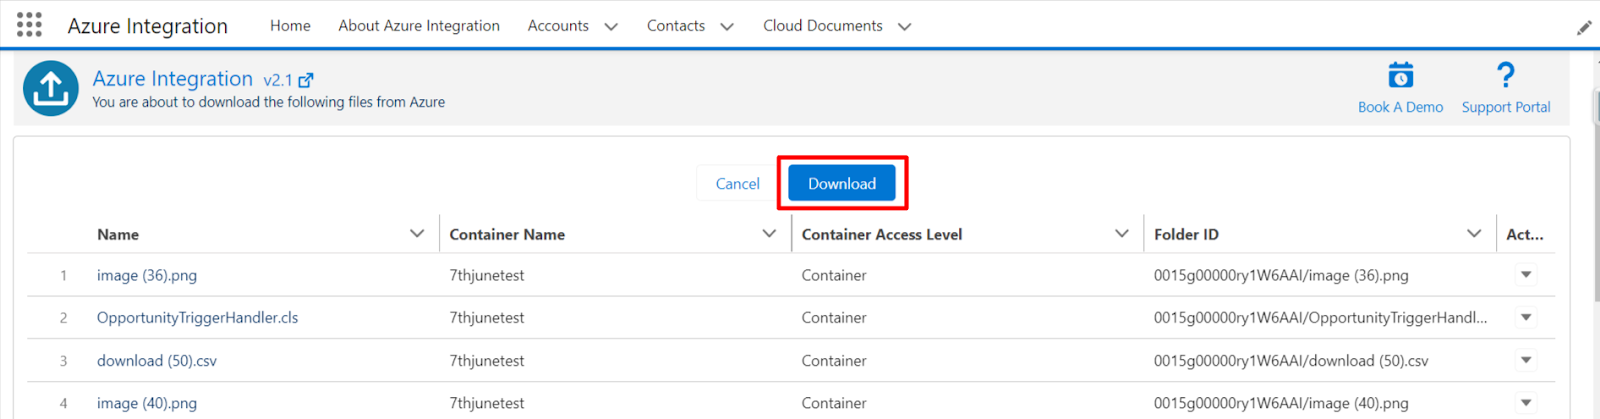Image resolution: width=1600 pixels, height=419 pixels.
Task: Click the Support Portal question mark icon
Action: [1506, 75]
